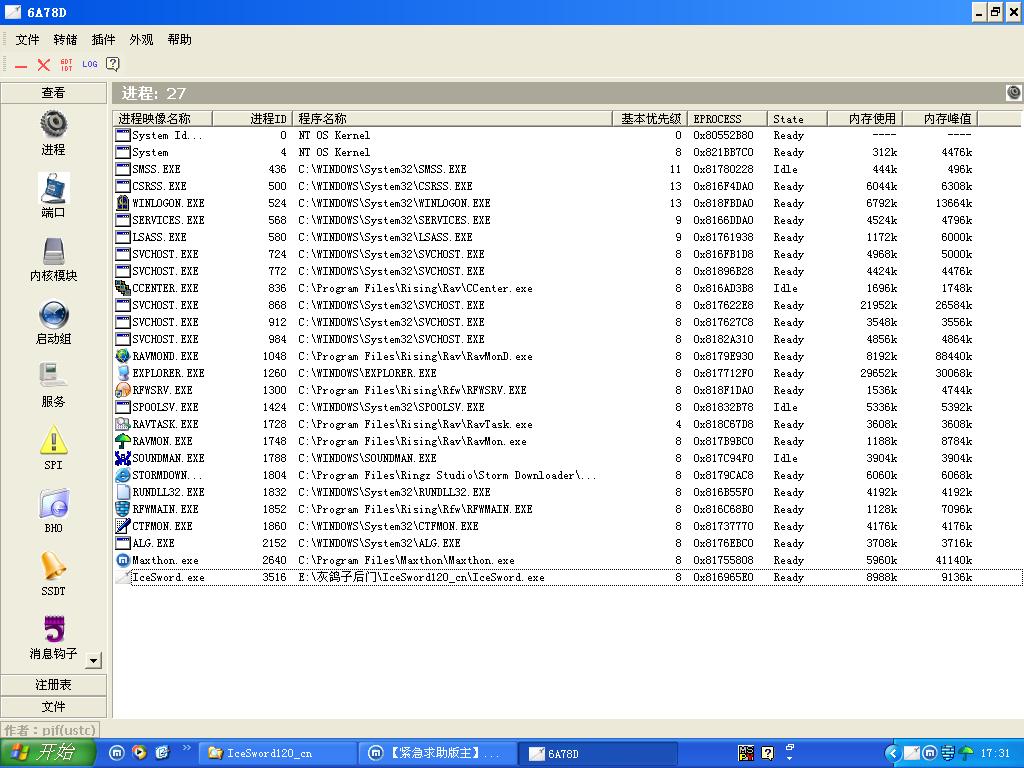Select the LSASS.EXE process row
The image size is (1024, 768).
568,238
